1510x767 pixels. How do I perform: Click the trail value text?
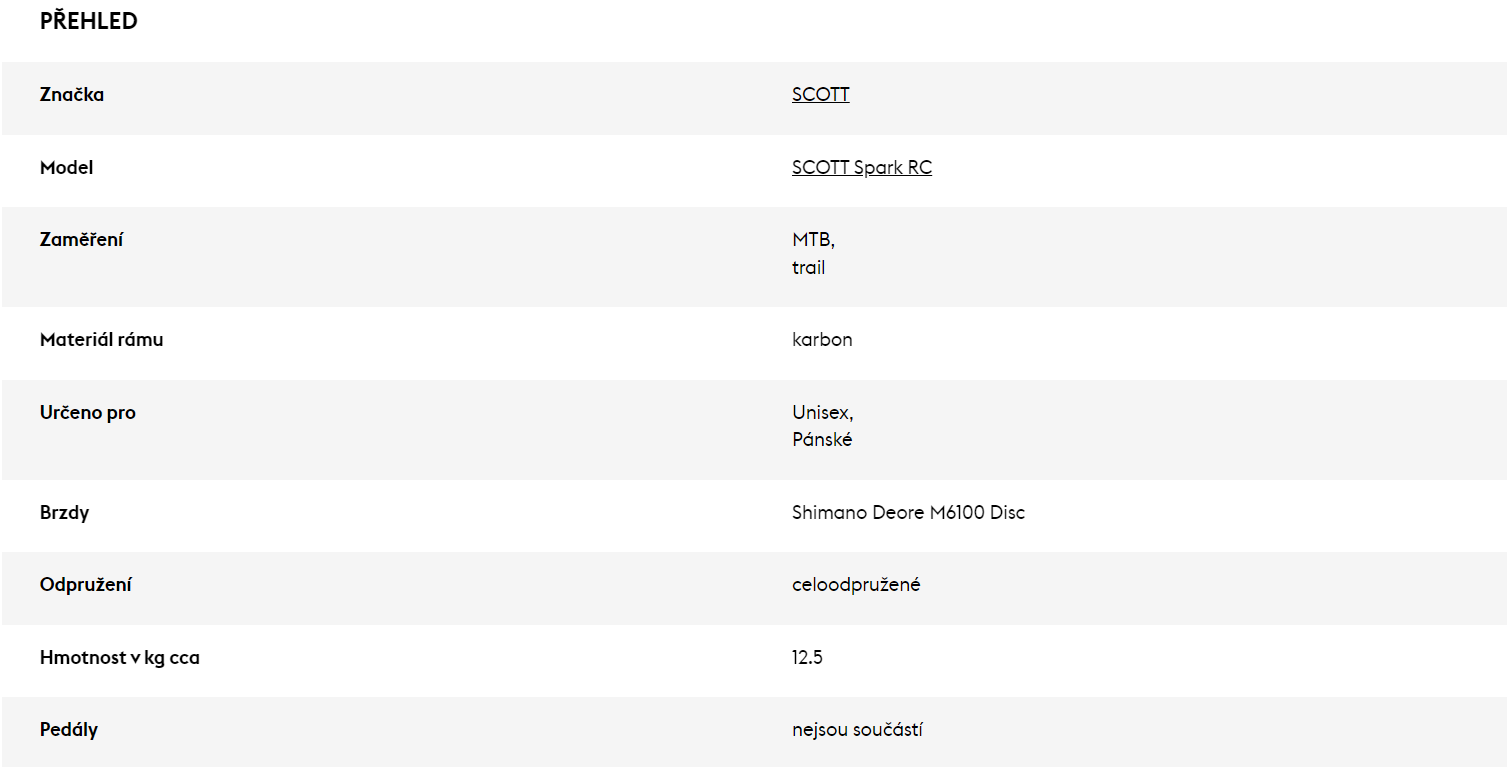tap(809, 268)
